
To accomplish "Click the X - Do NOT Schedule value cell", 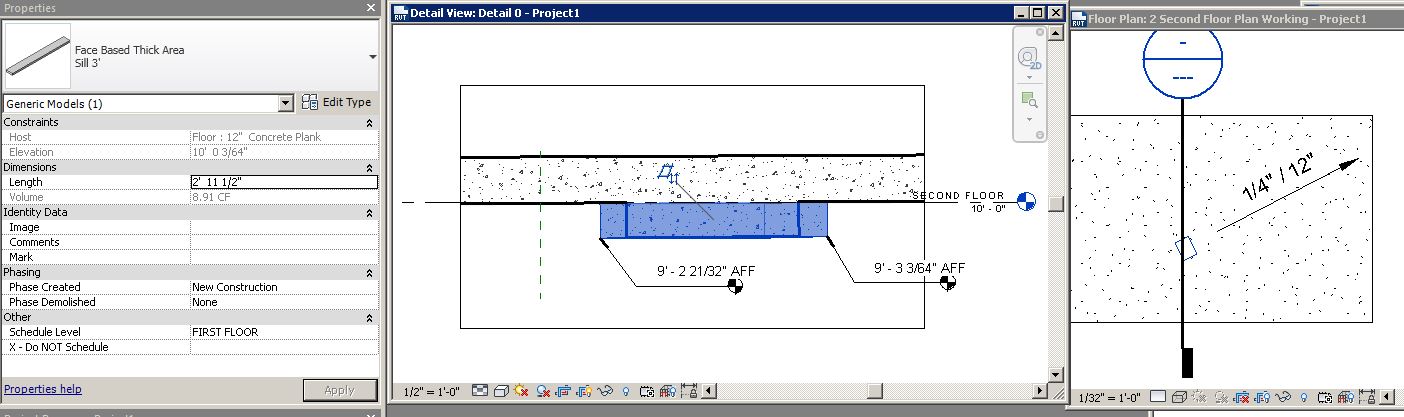I will (x=284, y=347).
